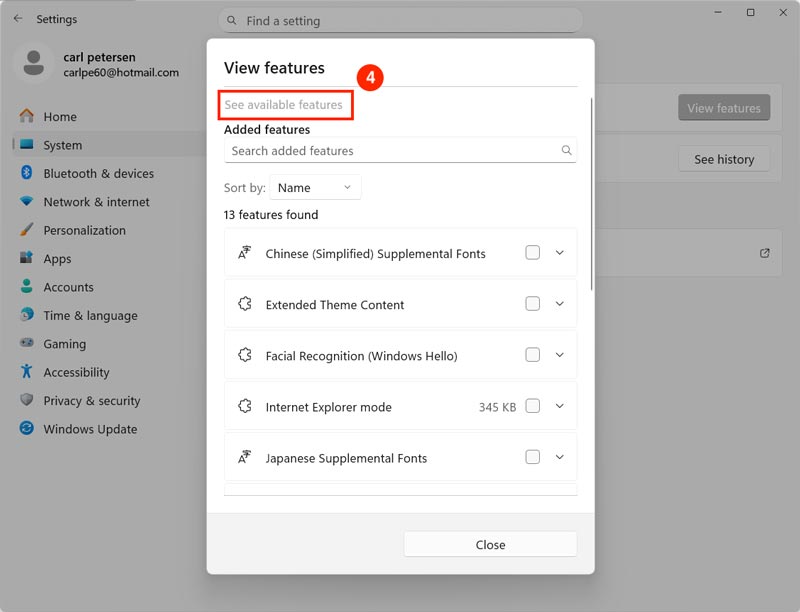The image size is (800, 612).
Task: Click the Bluetooth & devices icon in sidebar
Action: coord(27,173)
